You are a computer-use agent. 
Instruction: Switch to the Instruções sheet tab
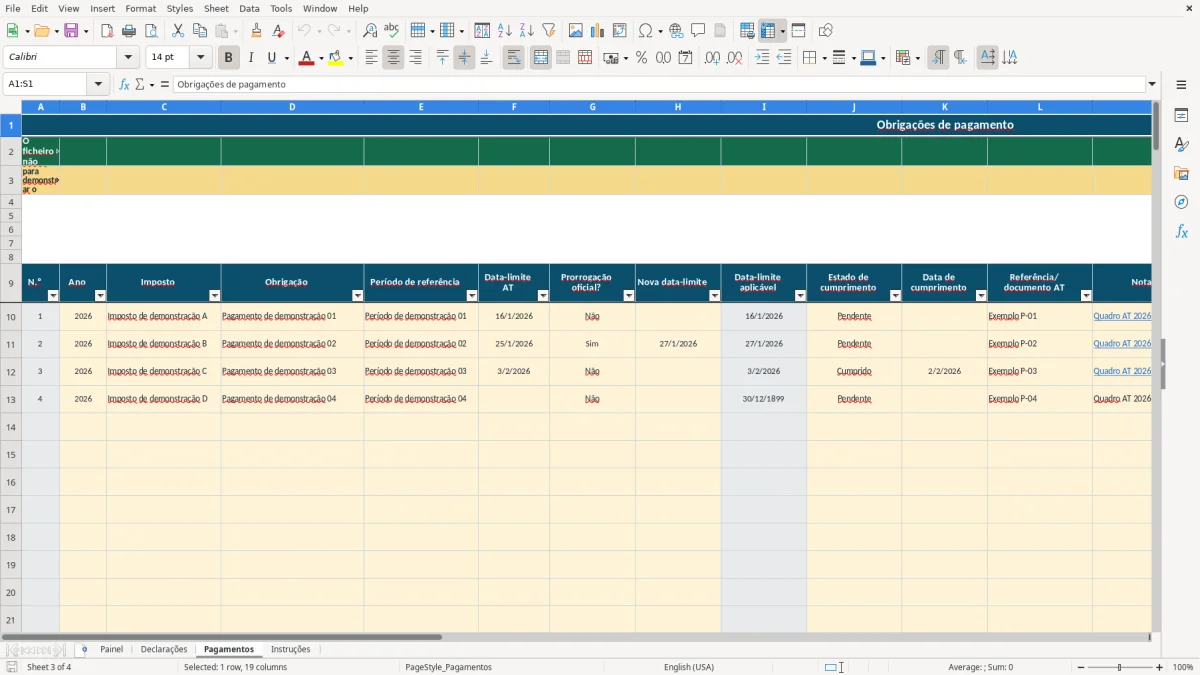[291, 649]
